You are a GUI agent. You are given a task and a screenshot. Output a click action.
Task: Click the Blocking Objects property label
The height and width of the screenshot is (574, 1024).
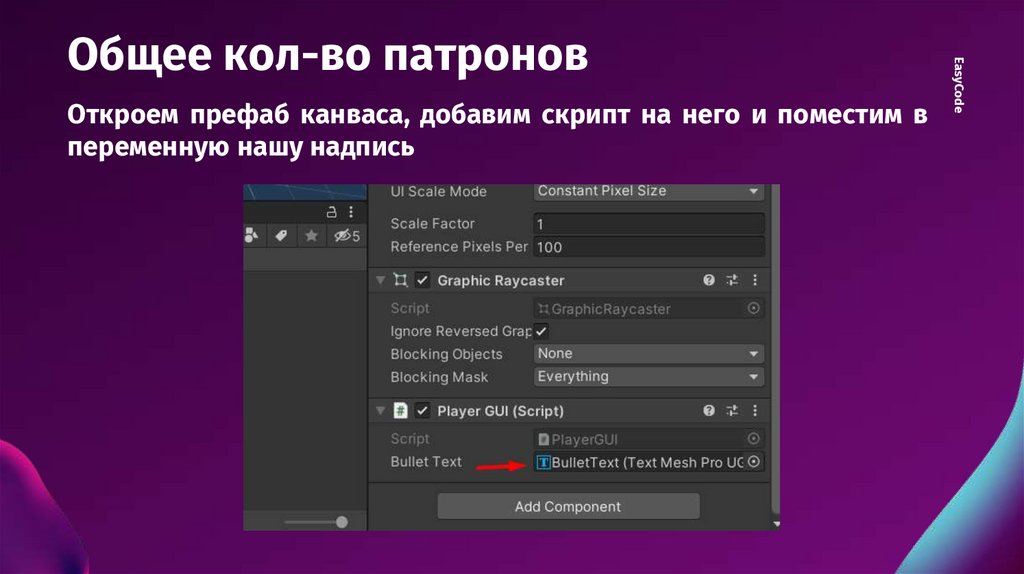click(447, 355)
